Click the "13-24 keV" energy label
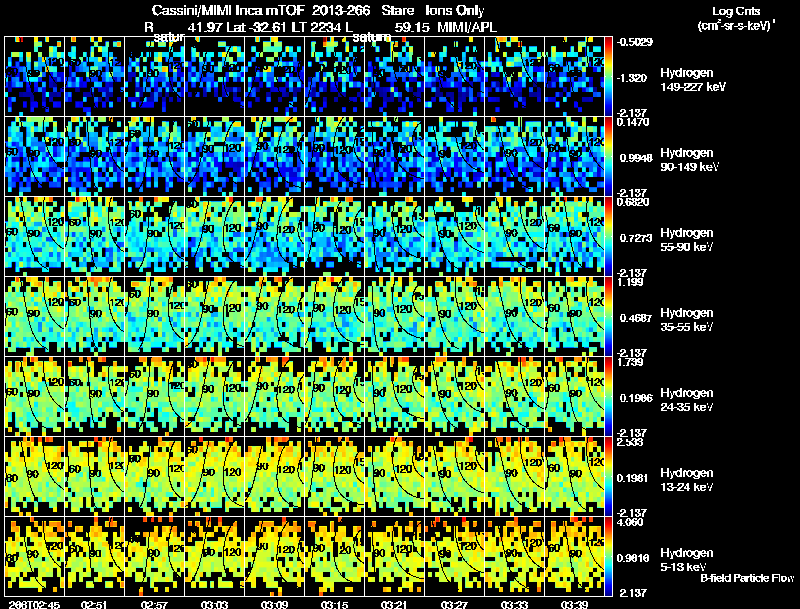The width and height of the screenshot is (800, 609). click(x=686, y=487)
